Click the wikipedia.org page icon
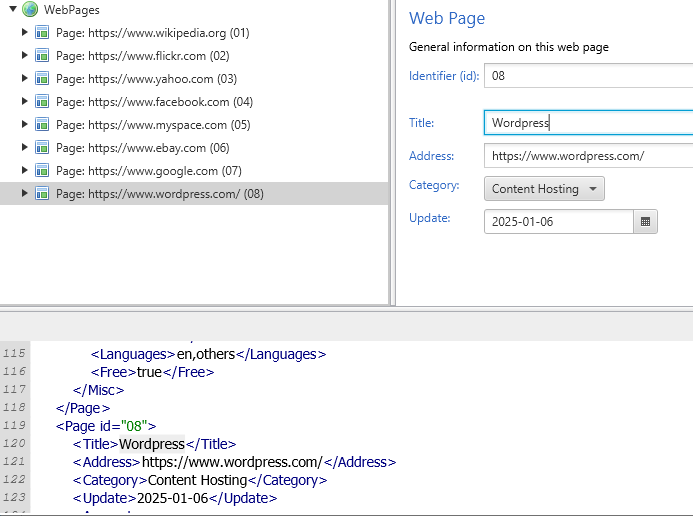Viewport: 693px width, 516px height. pyautogui.click(x=42, y=33)
